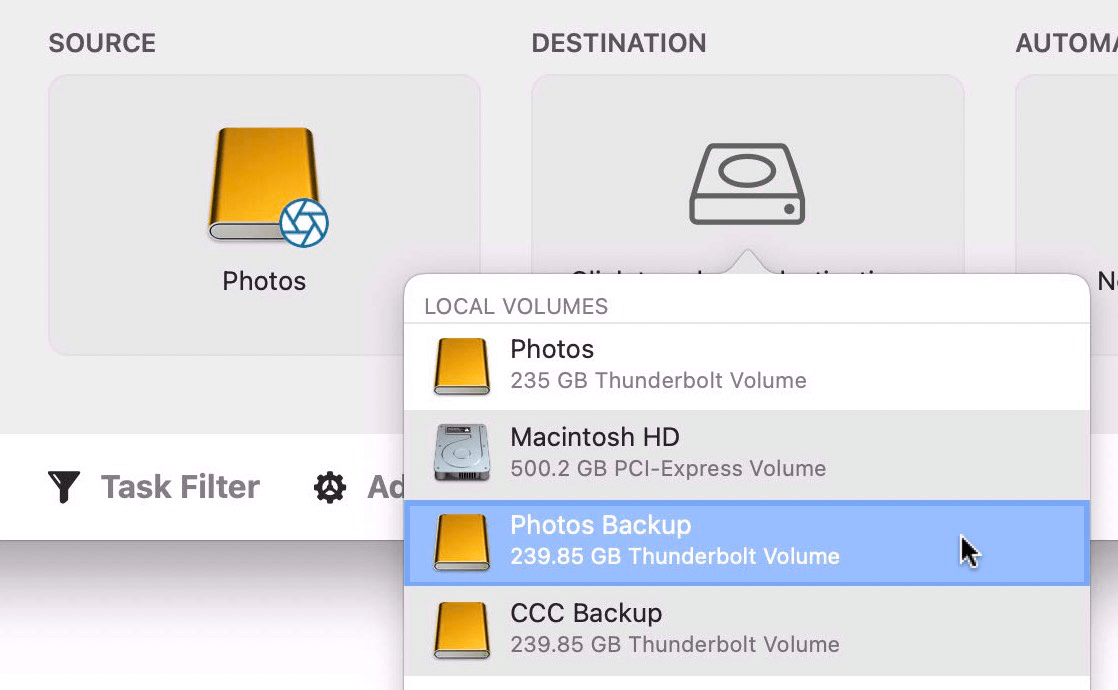Viewport: 1118px width, 690px height.
Task: Click the Task Filter label
Action: pyautogui.click(x=180, y=487)
